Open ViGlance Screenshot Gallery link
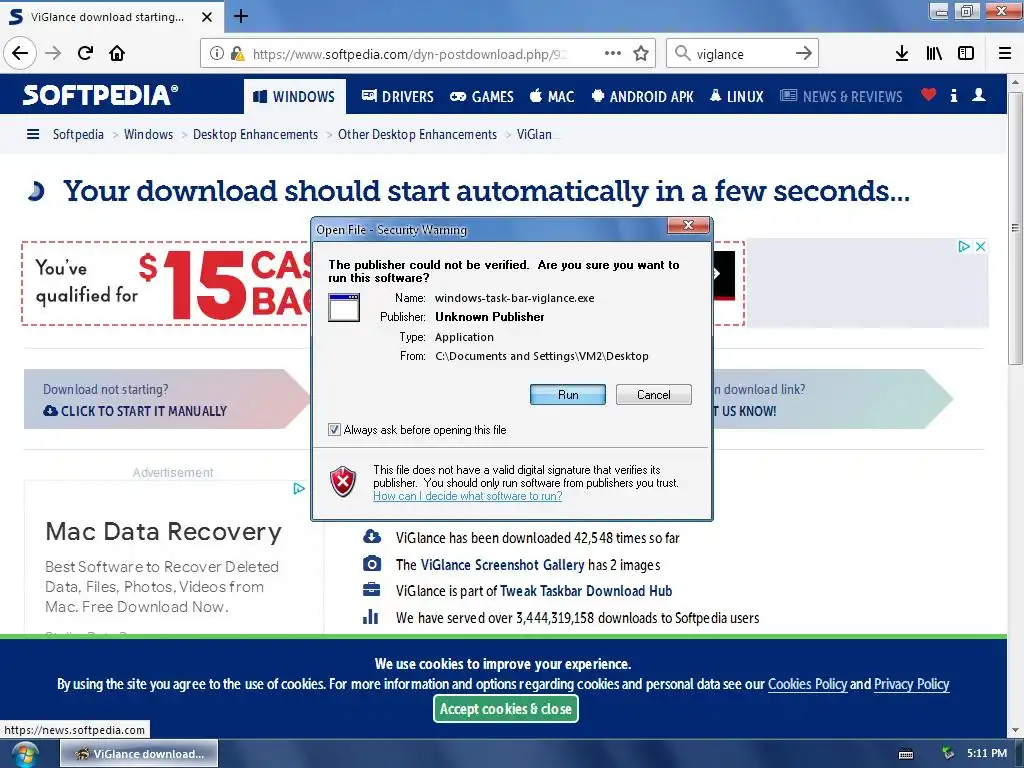The height and width of the screenshot is (768, 1024). click(502, 565)
